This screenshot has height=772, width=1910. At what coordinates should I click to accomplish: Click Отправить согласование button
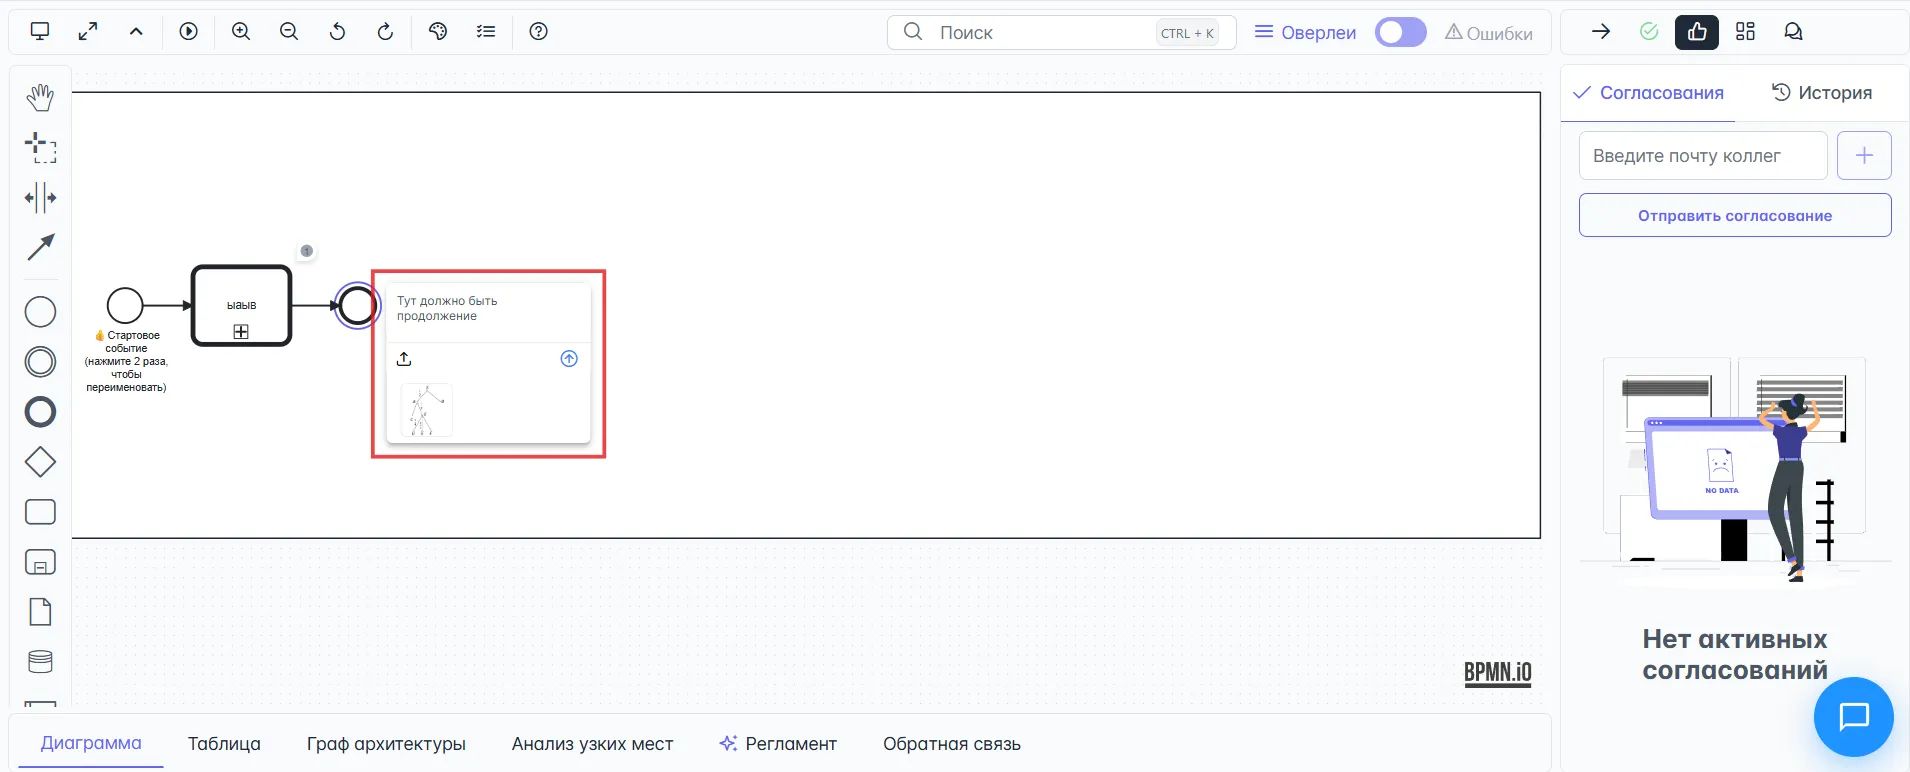click(1734, 216)
